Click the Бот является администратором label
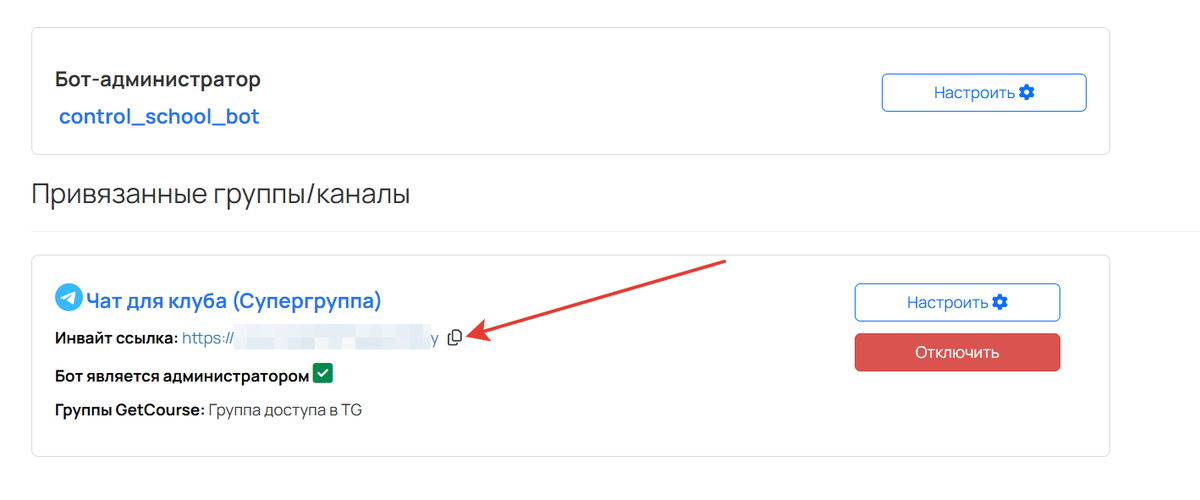1200x500 pixels. [182, 376]
